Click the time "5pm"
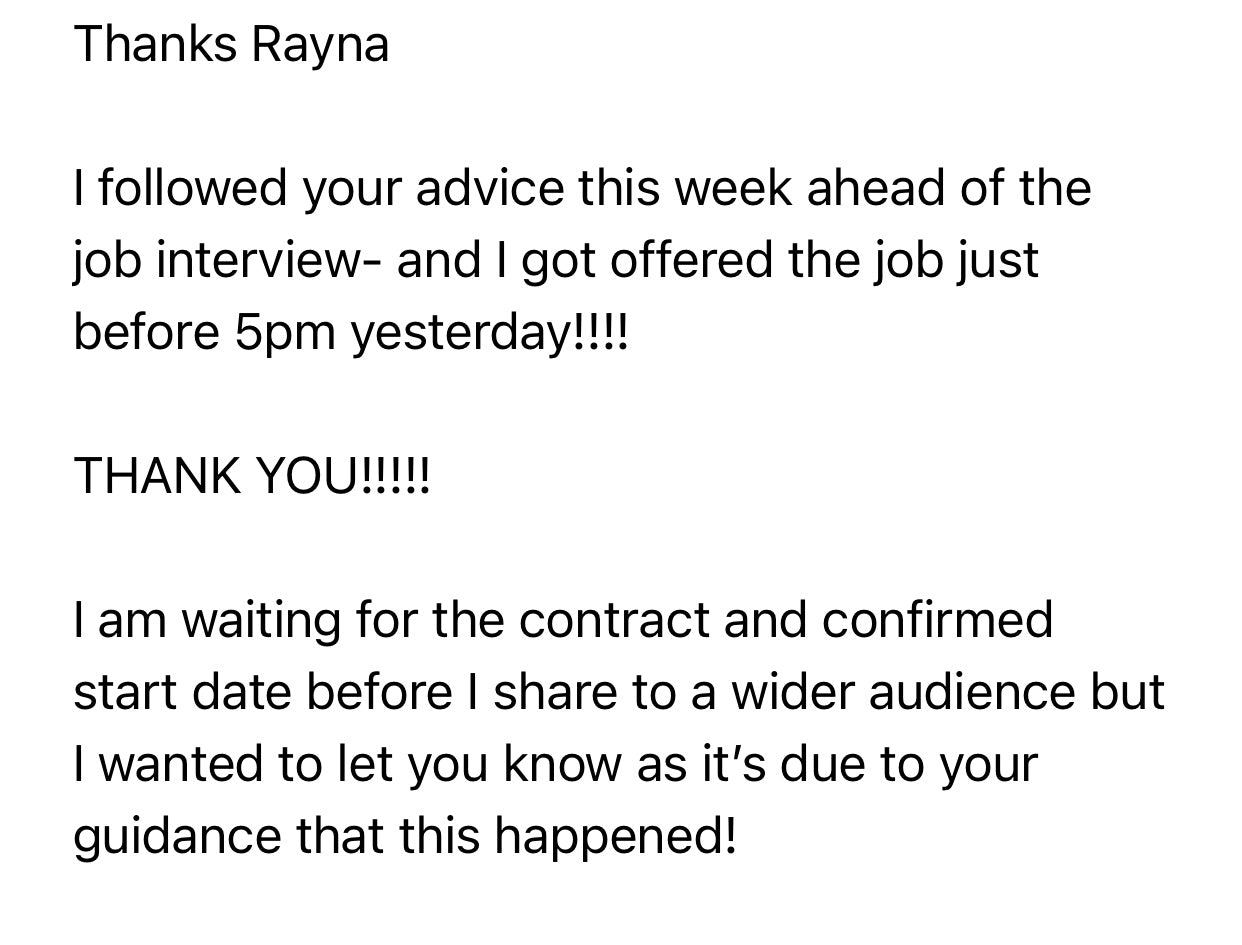This screenshot has width=1242, height=945. coord(284,332)
